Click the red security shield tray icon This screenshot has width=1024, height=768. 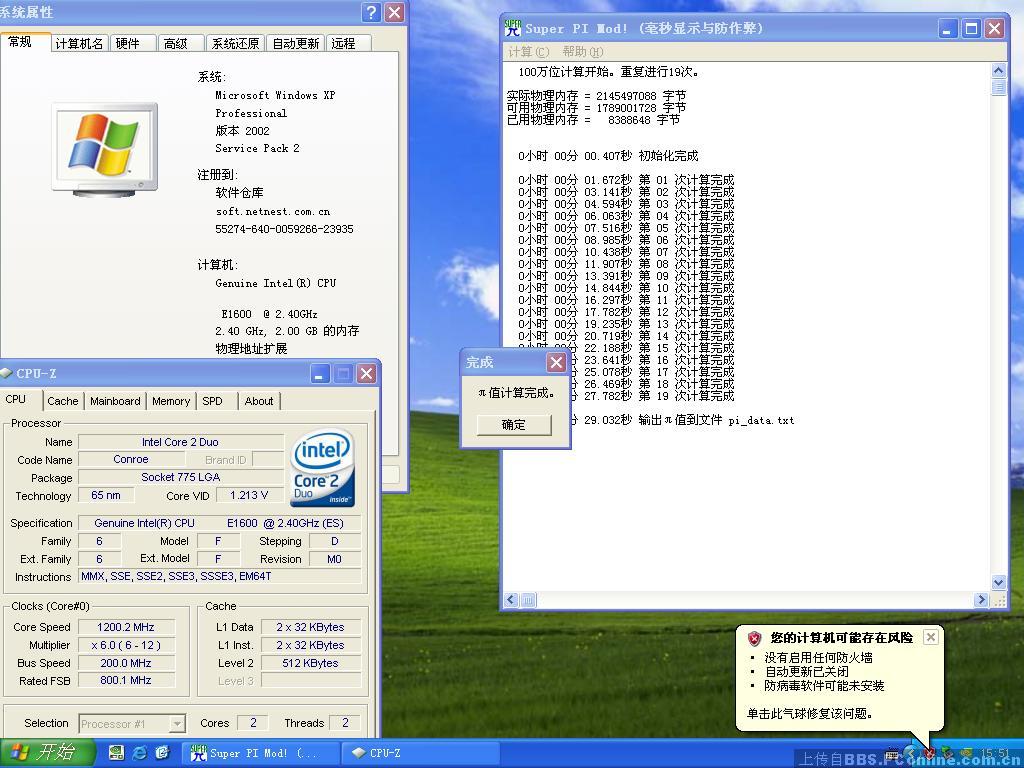929,753
